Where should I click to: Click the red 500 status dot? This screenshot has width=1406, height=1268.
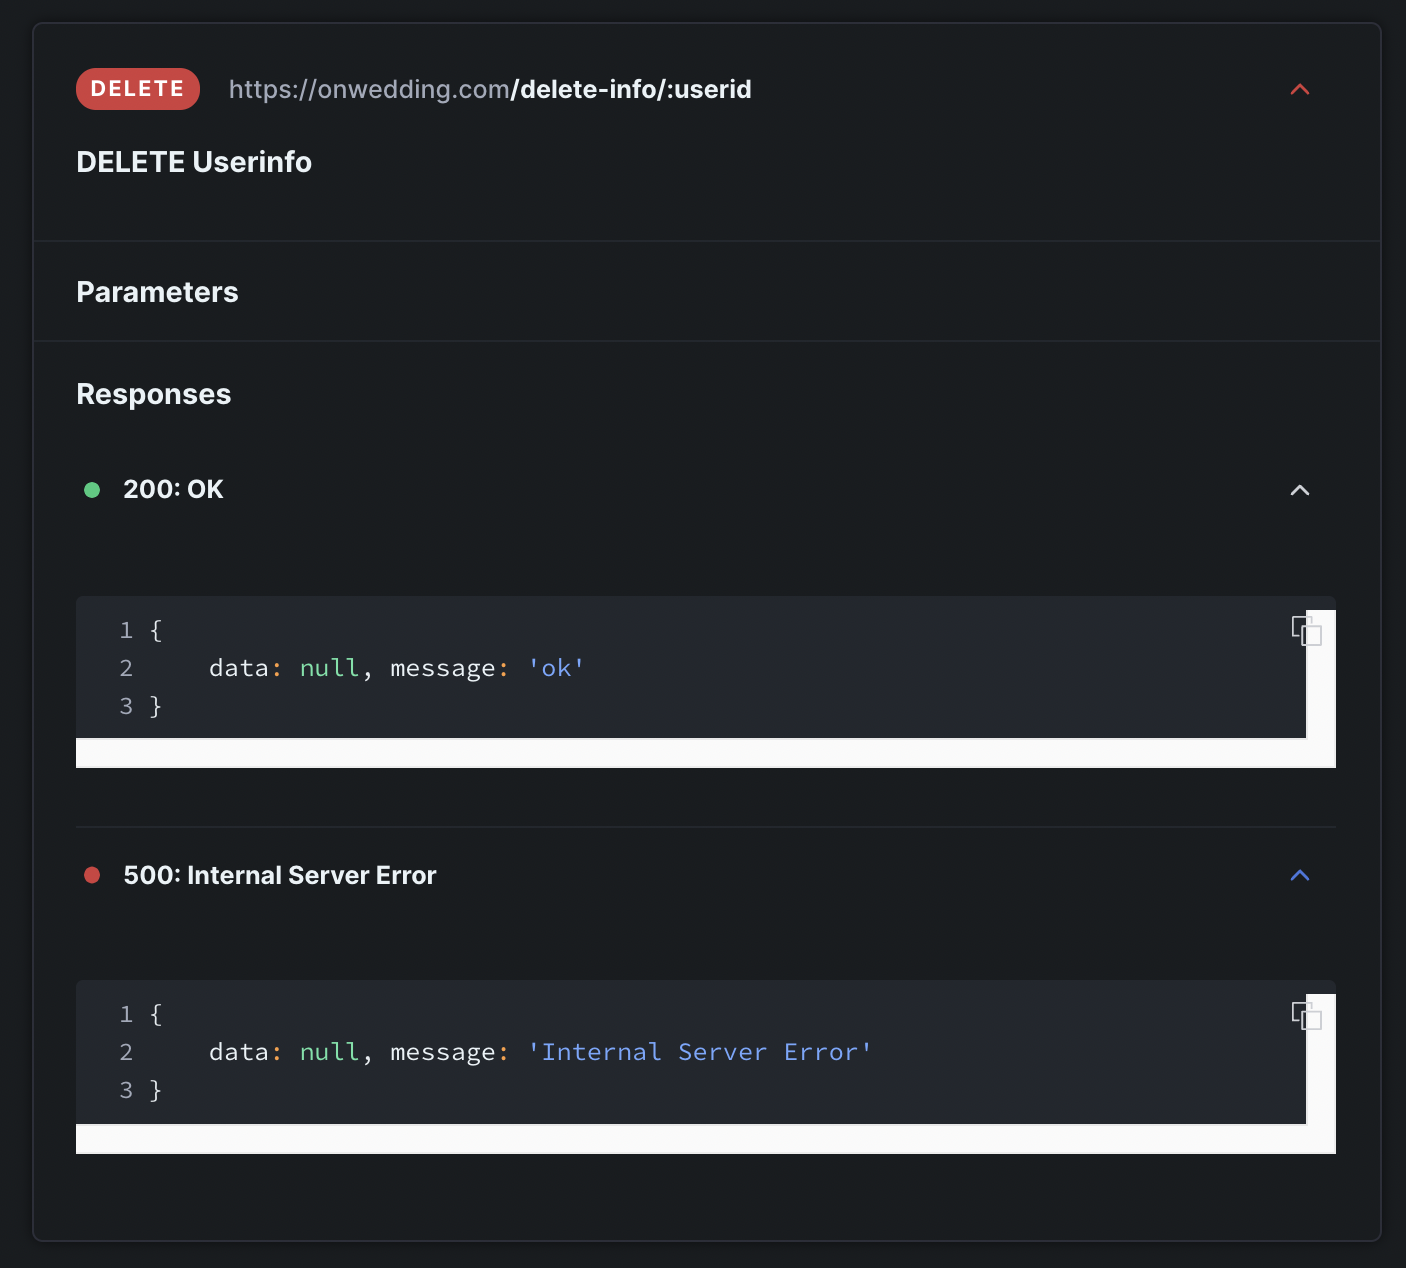pos(92,875)
